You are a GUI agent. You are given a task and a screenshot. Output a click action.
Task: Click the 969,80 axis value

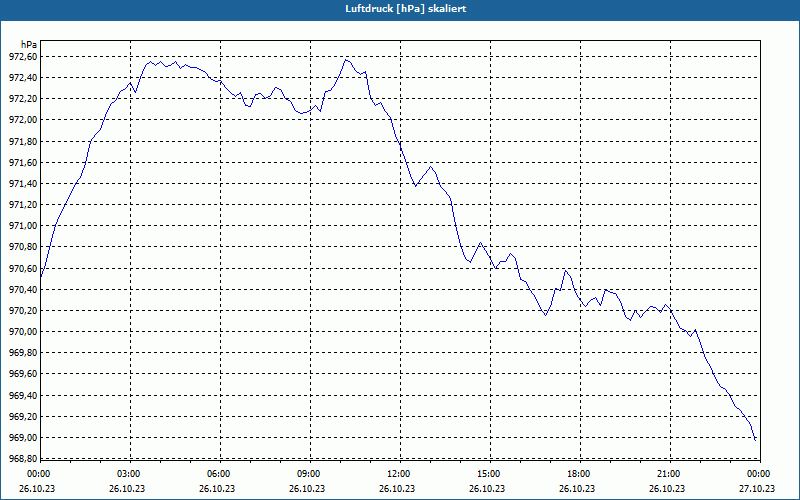pos(23,353)
